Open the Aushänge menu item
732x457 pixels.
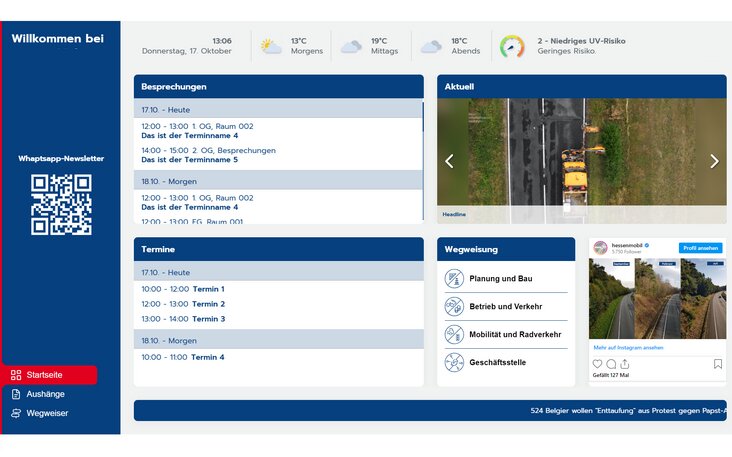point(45,394)
